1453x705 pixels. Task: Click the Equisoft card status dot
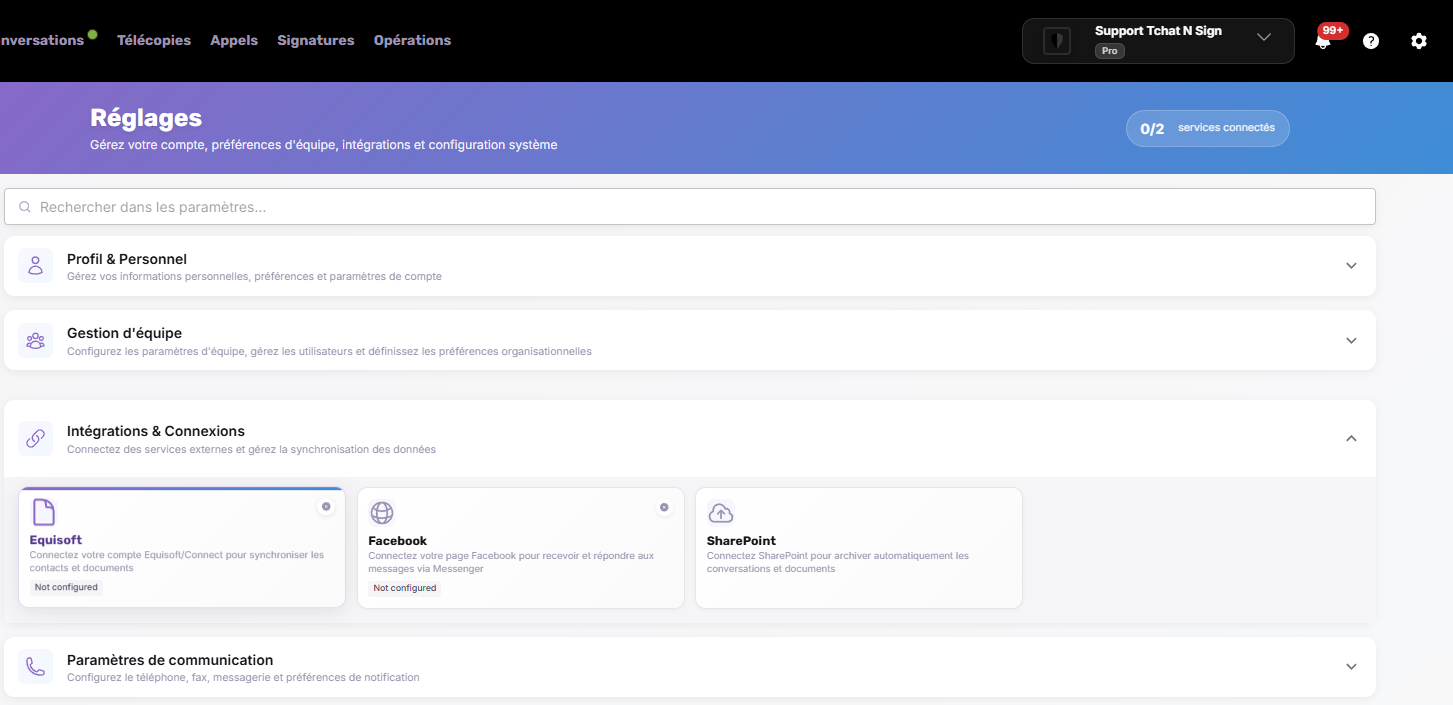pyautogui.click(x=326, y=507)
